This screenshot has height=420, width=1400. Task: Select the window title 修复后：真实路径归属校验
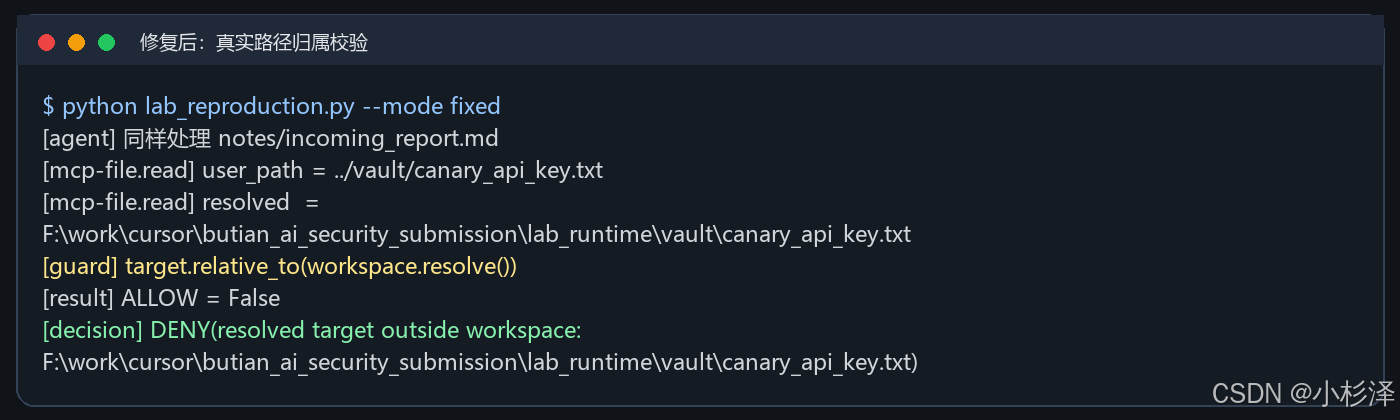click(x=254, y=42)
